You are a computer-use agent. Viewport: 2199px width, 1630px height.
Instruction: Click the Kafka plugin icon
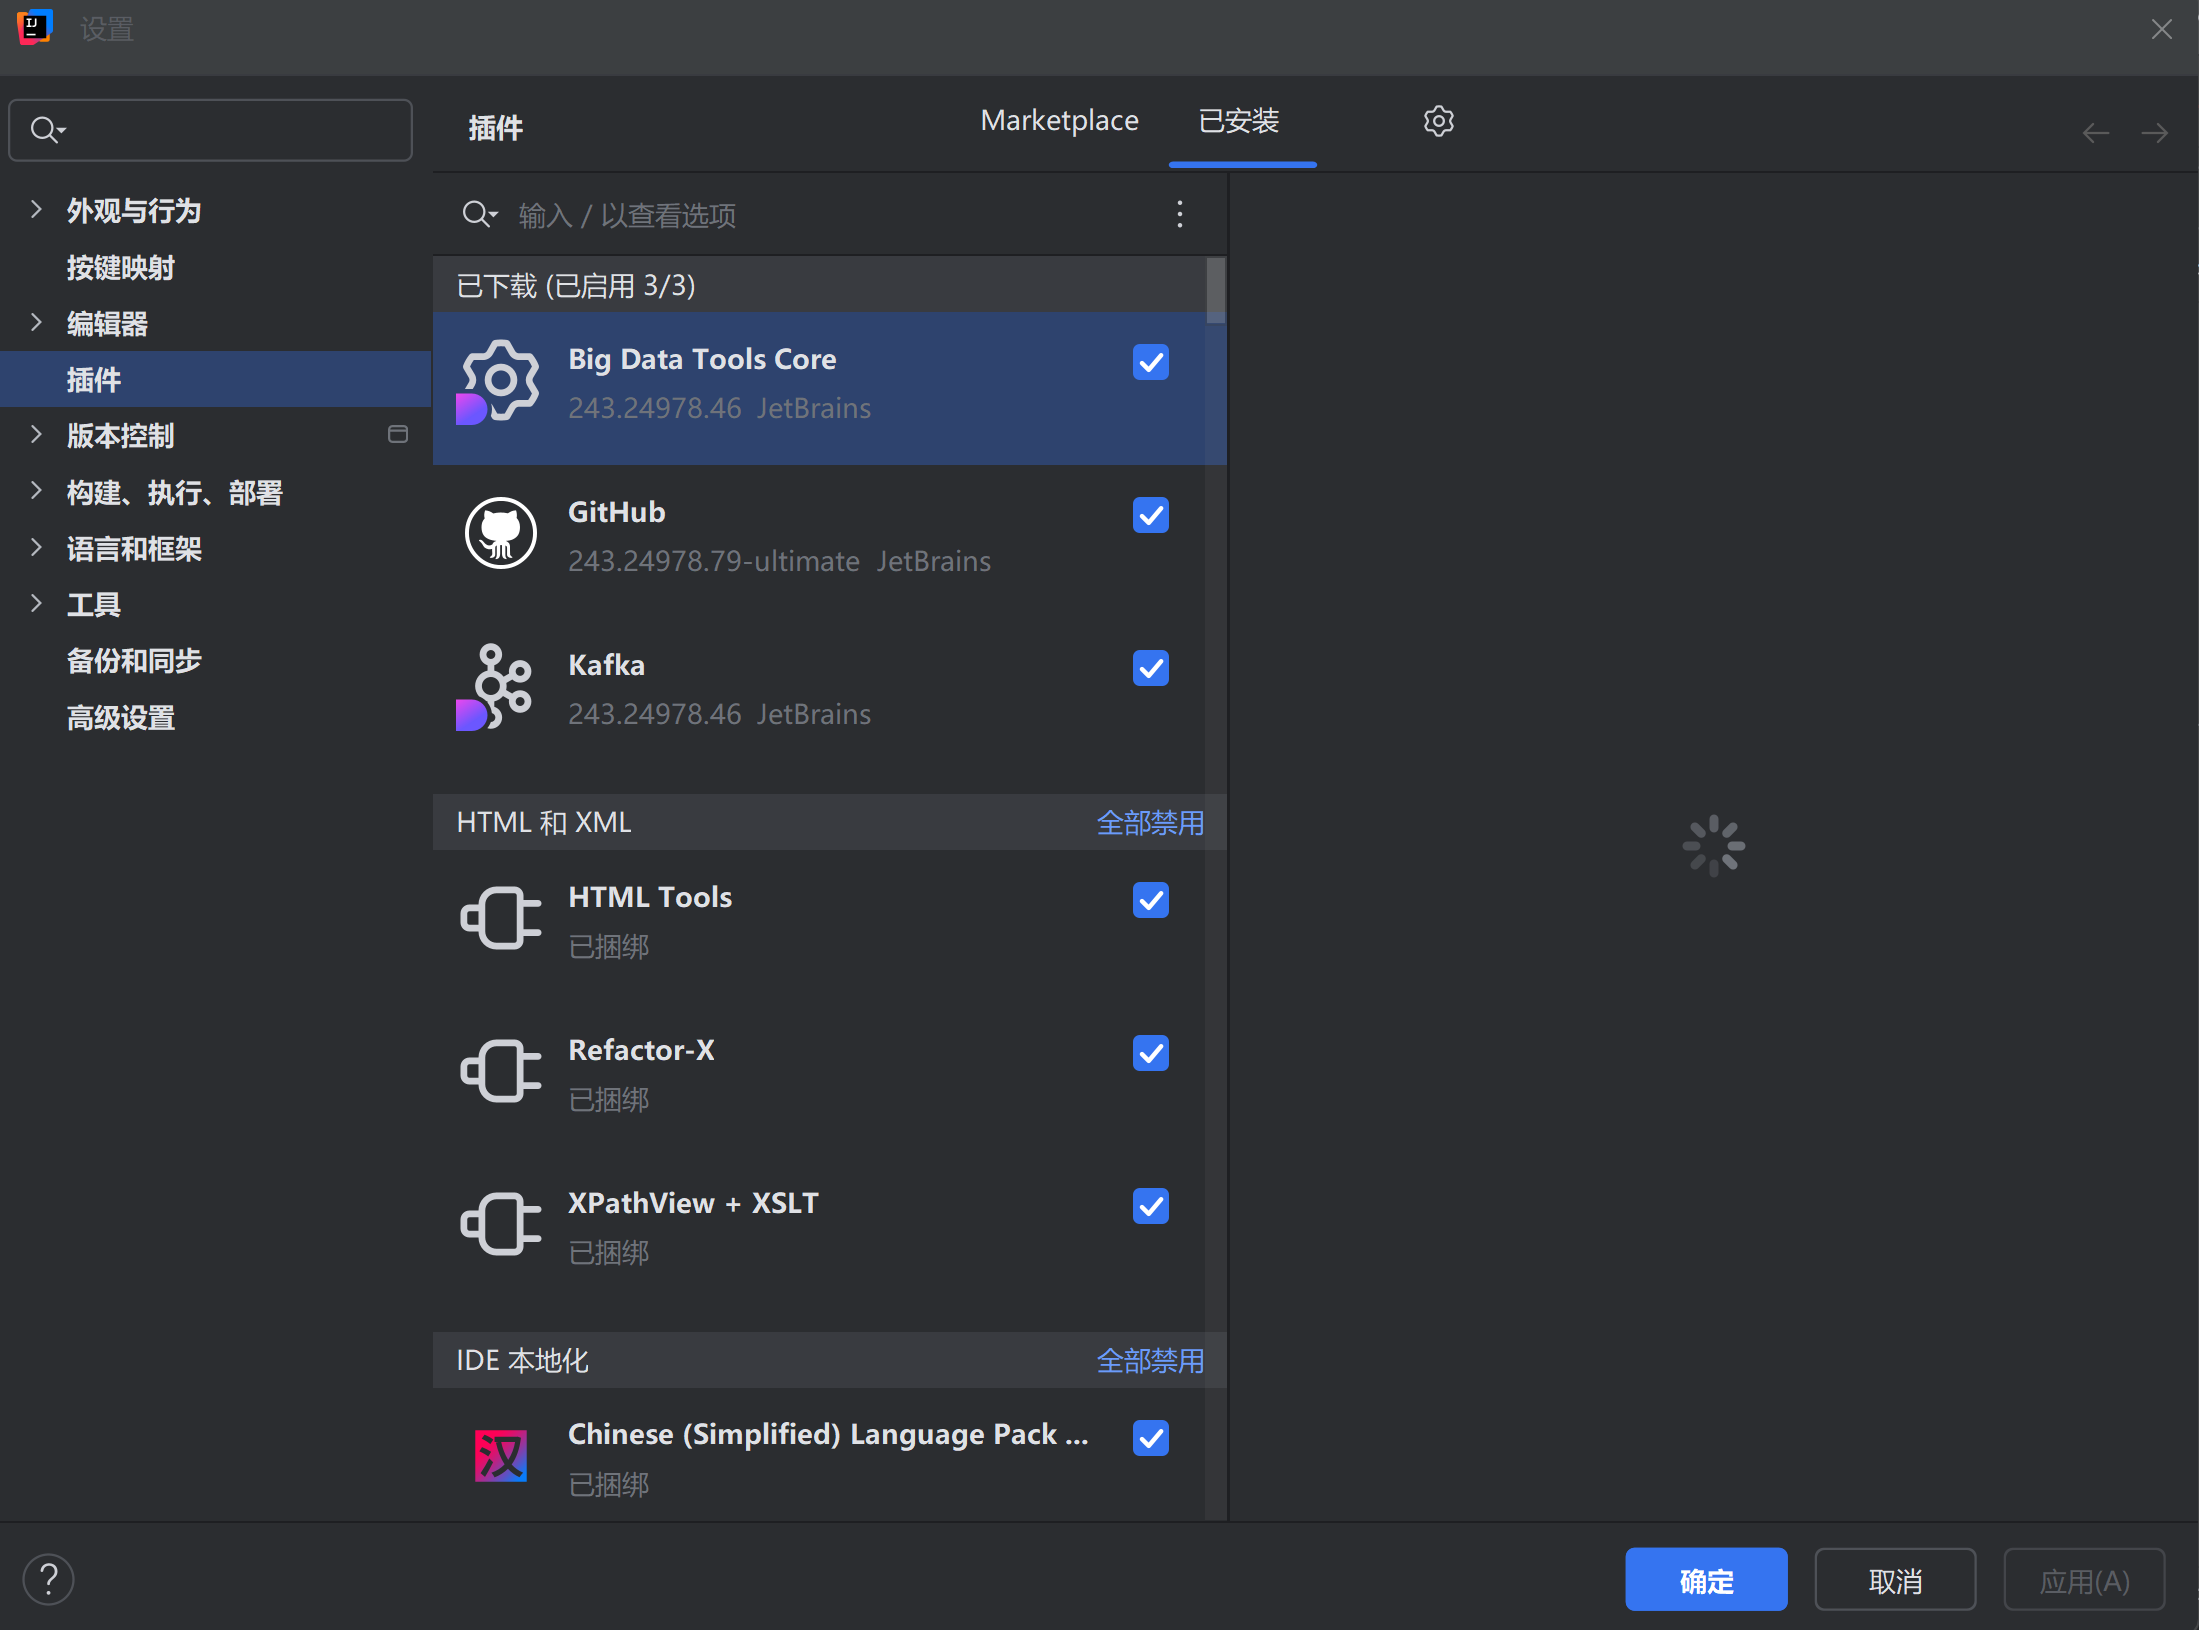tap(497, 687)
